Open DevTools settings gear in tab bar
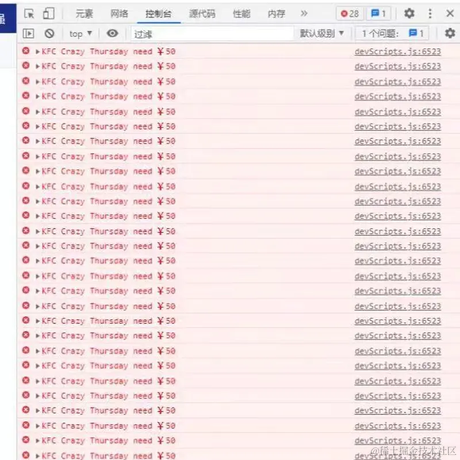This screenshot has height=460, width=460. pos(409,14)
